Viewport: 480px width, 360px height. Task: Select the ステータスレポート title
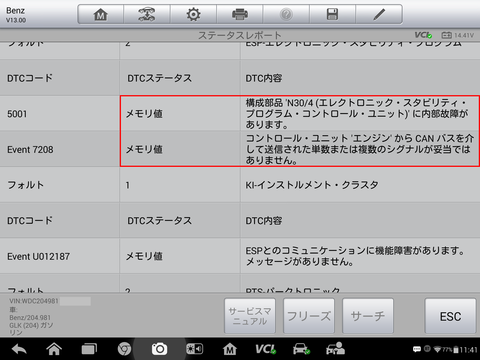coord(240,35)
